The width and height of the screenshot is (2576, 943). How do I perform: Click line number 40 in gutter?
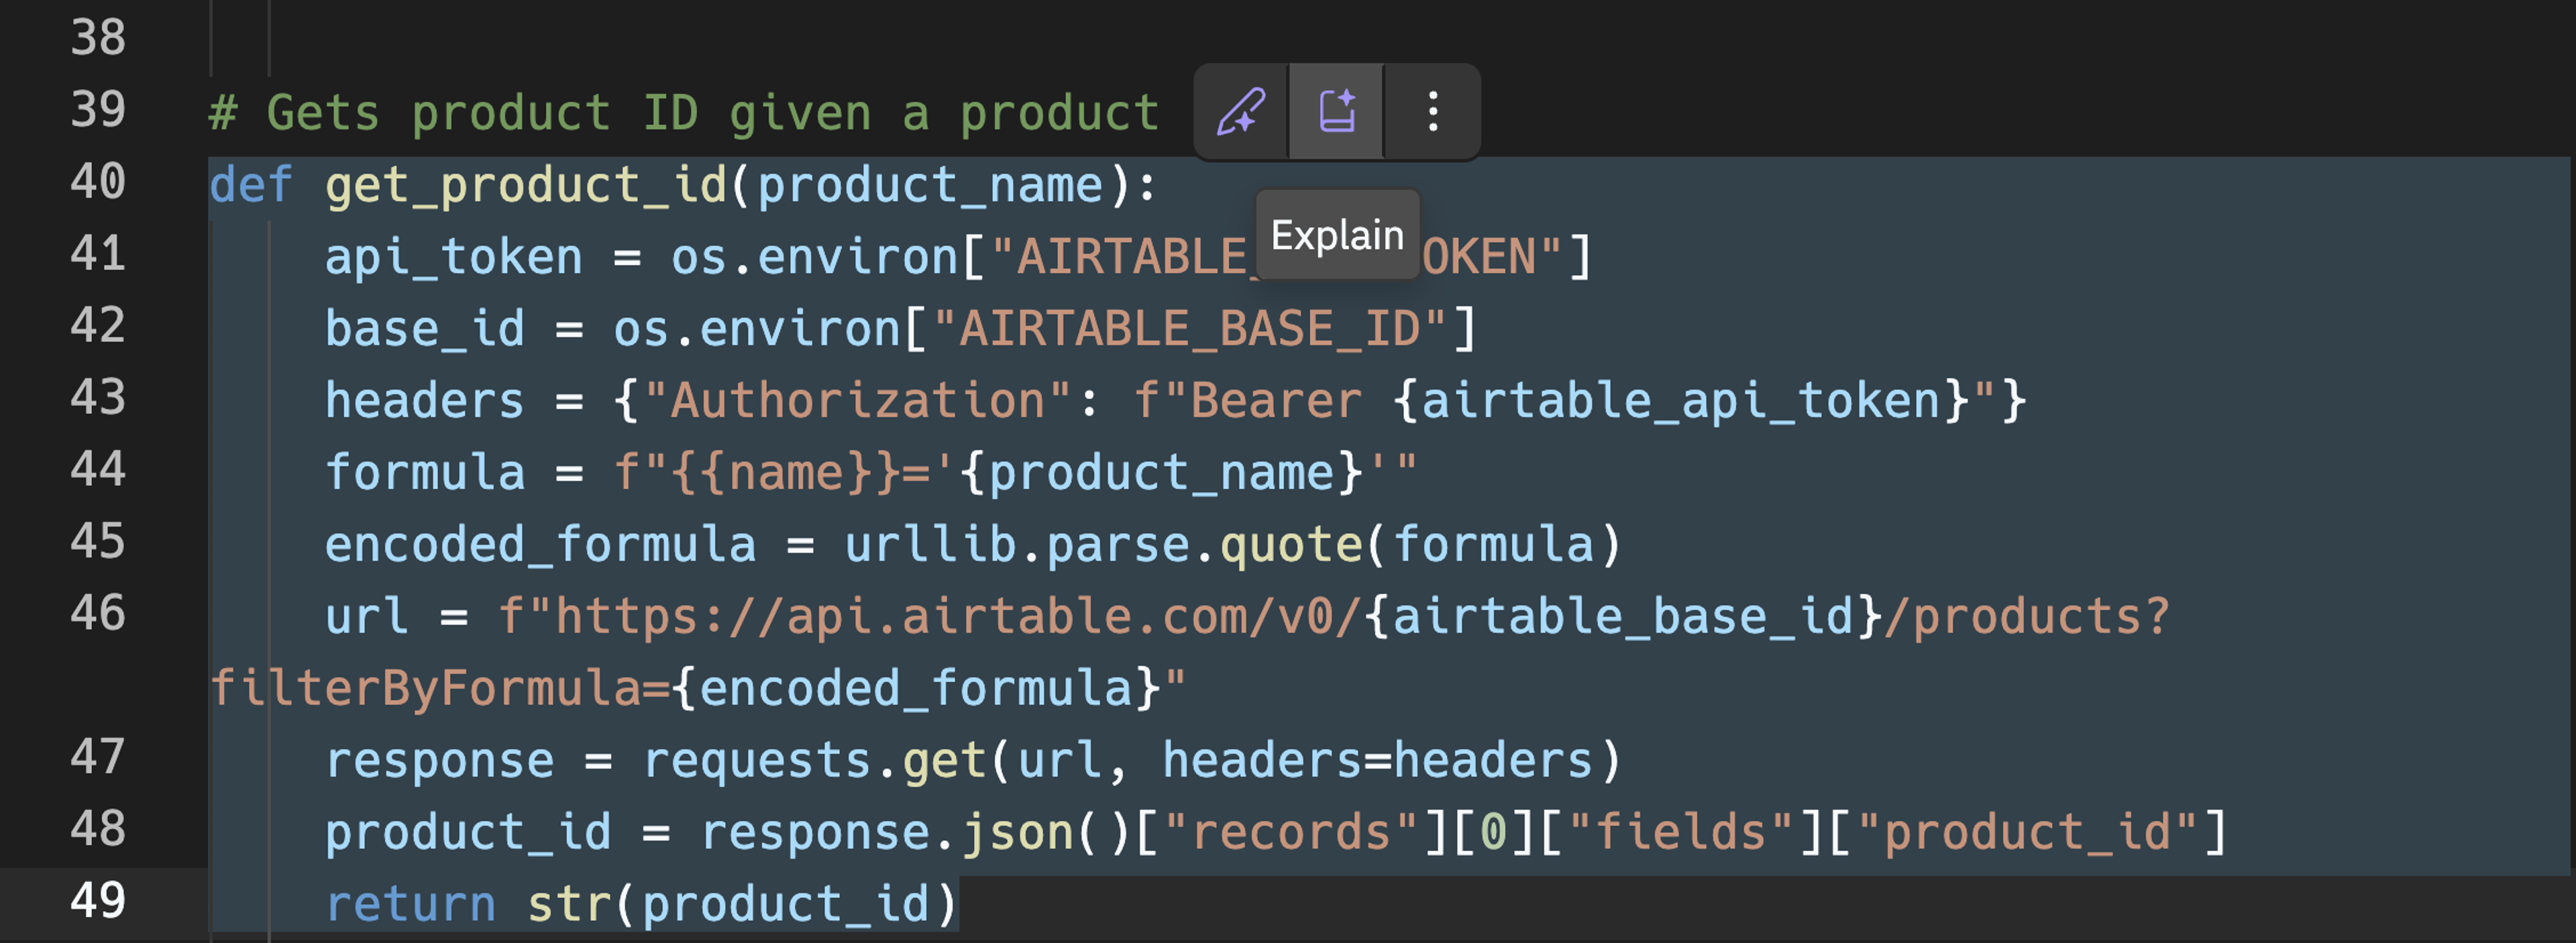coord(97,183)
